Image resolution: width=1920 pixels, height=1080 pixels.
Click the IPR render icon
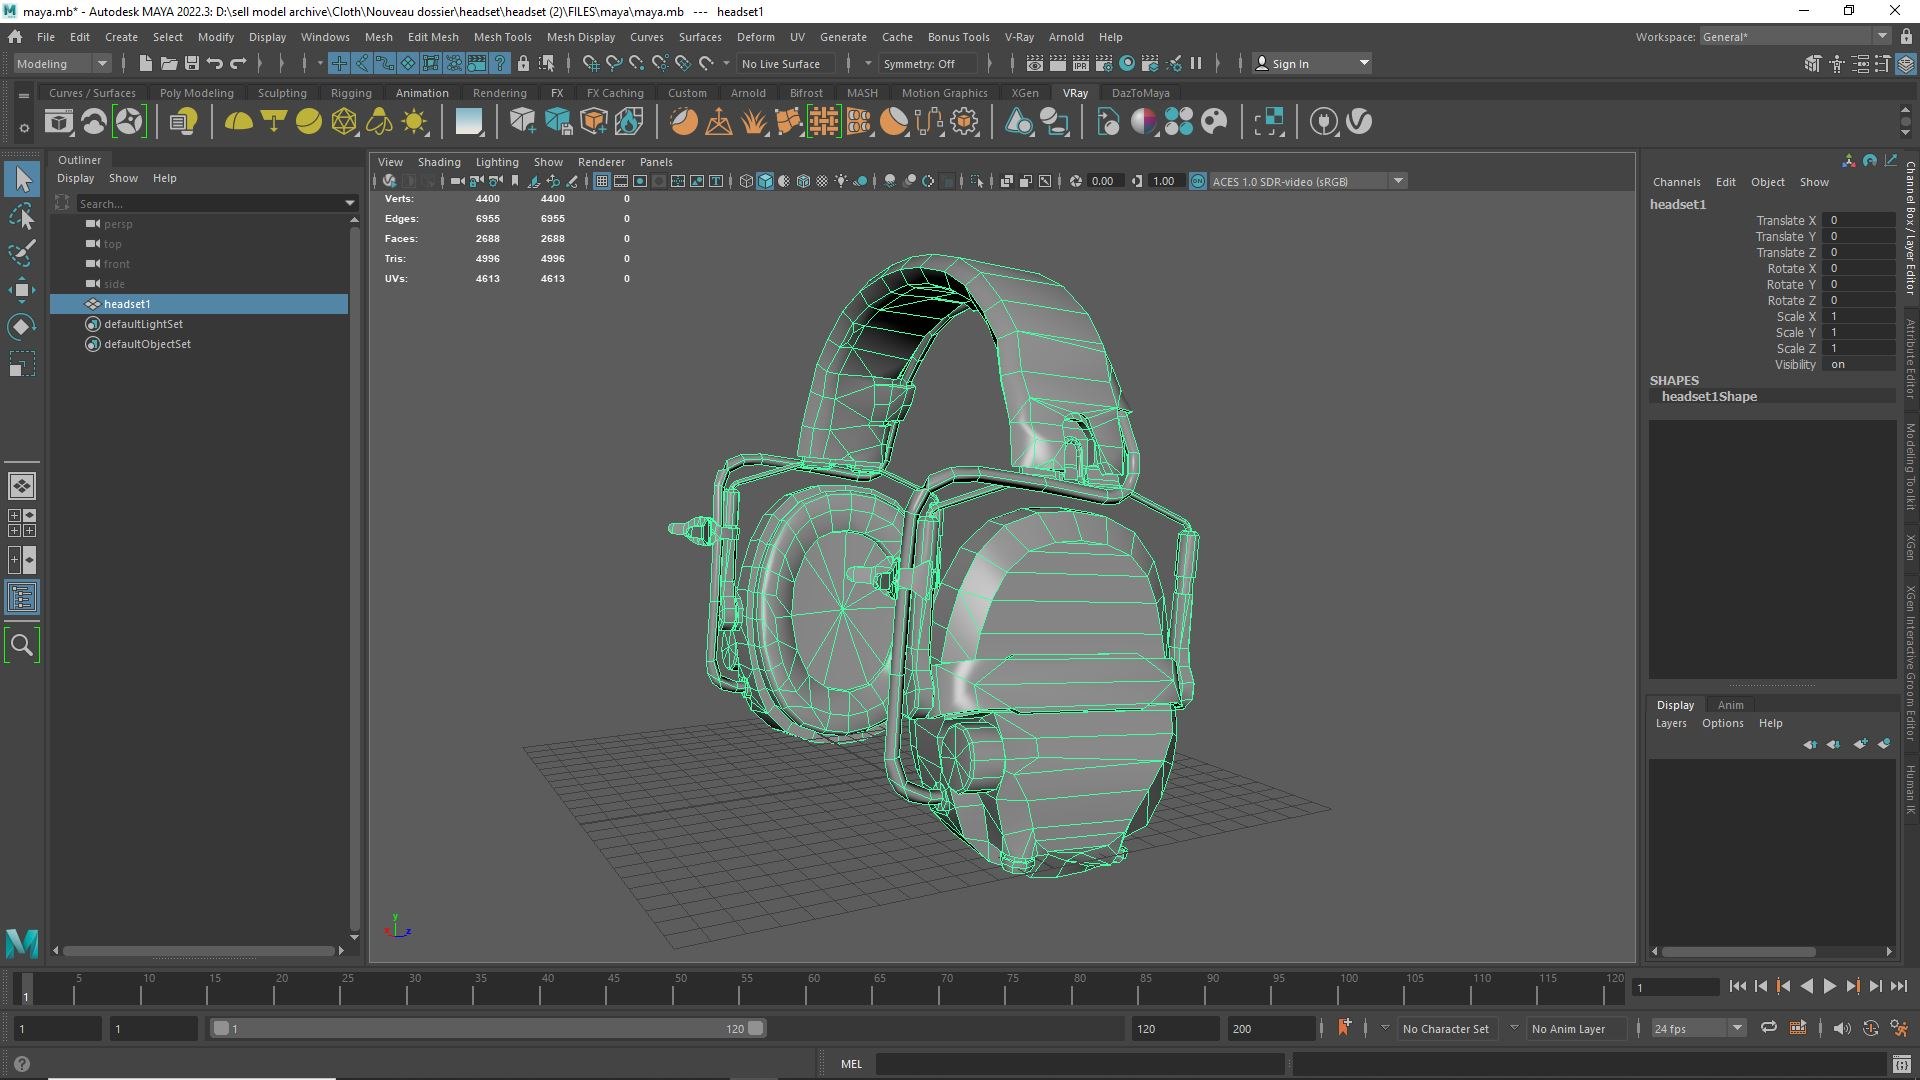pyautogui.click(x=1081, y=63)
